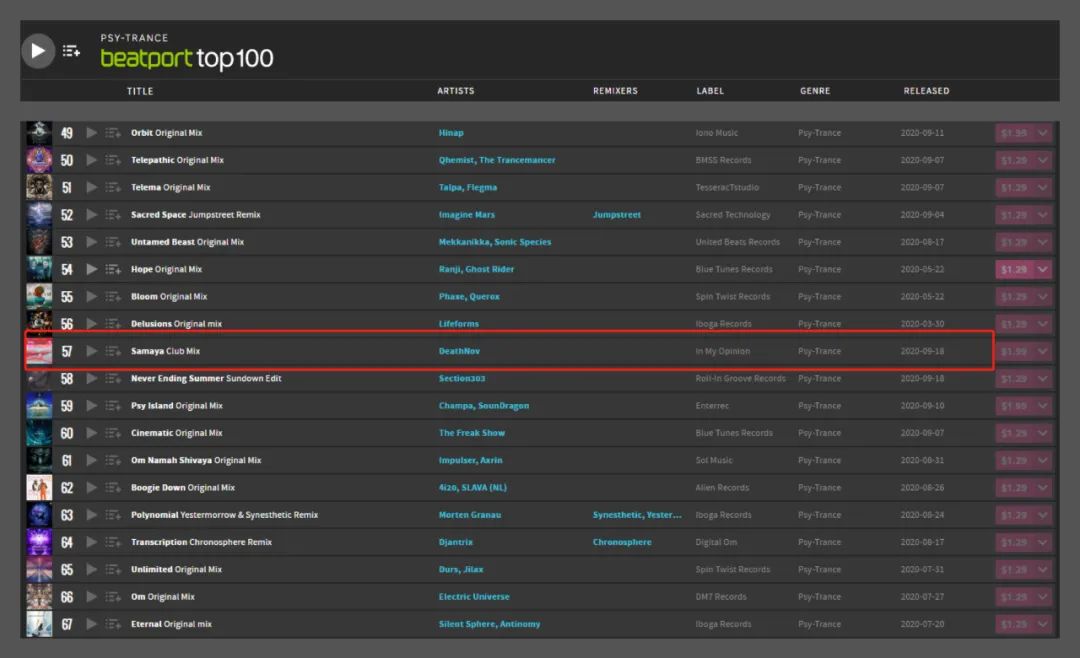The height and width of the screenshot is (658, 1080).
Task: Queue the Hope Original Mix track
Action: pos(113,269)
